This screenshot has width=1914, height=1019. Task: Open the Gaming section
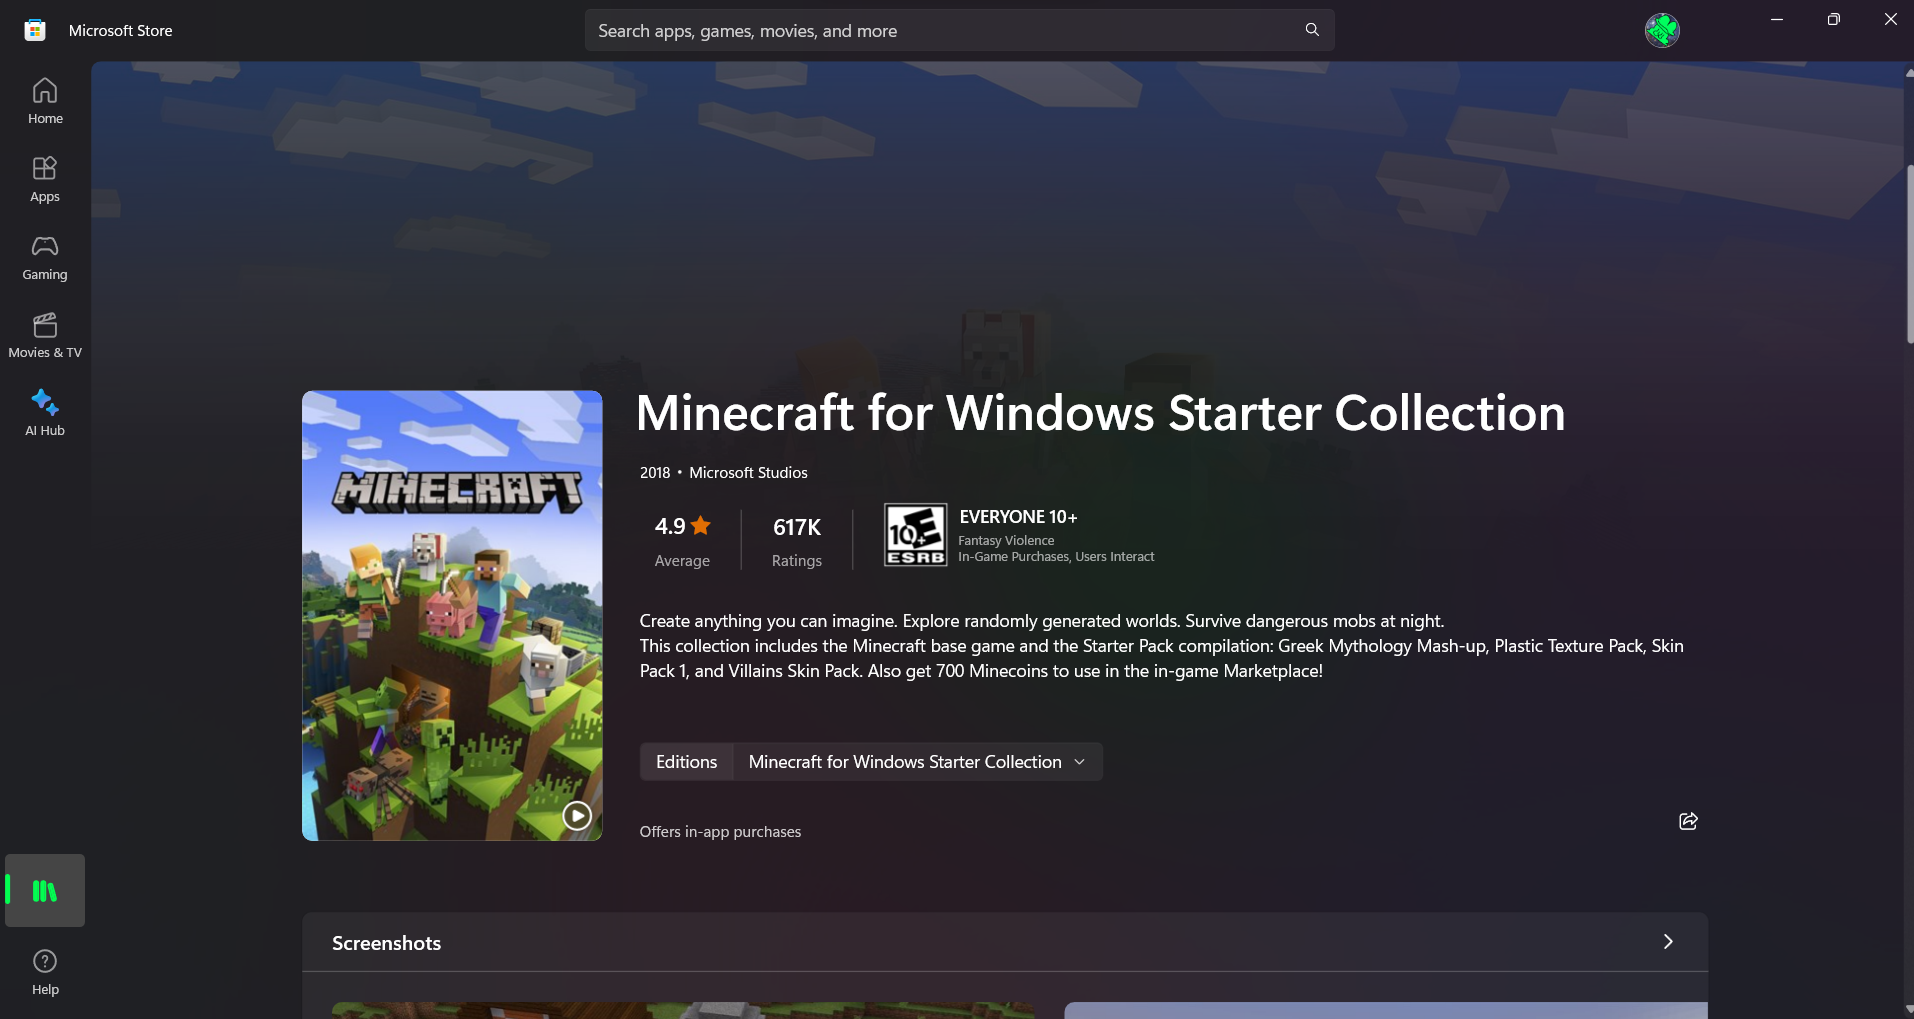pyautogui.click(x=45, y=257)
